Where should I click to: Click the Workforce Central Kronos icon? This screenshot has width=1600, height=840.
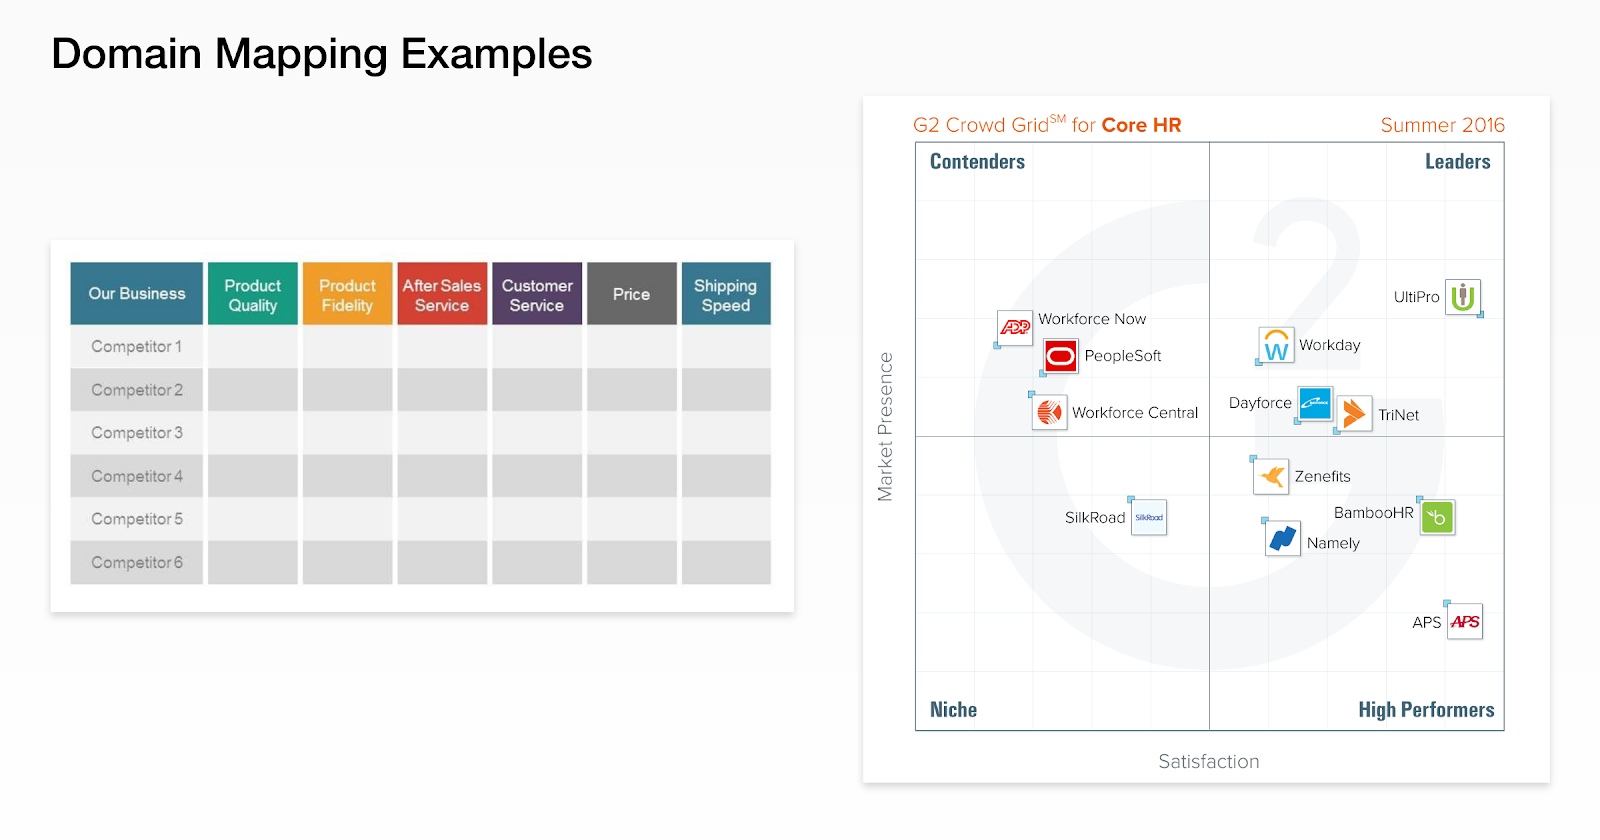tap(1050, 412)
